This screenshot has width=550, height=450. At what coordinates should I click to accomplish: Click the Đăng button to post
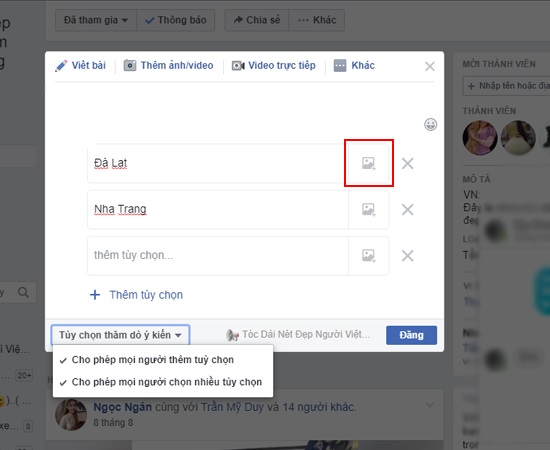click(411, 335)
